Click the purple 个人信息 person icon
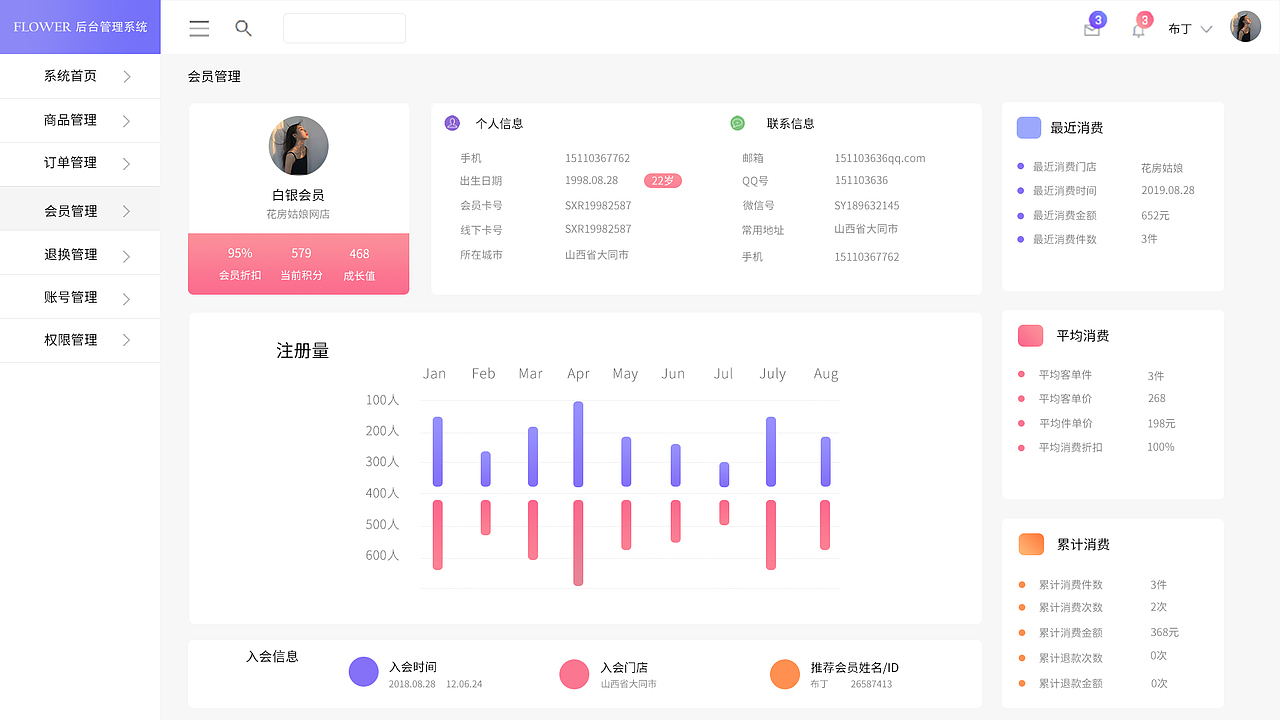 click(x=453, y=122)
